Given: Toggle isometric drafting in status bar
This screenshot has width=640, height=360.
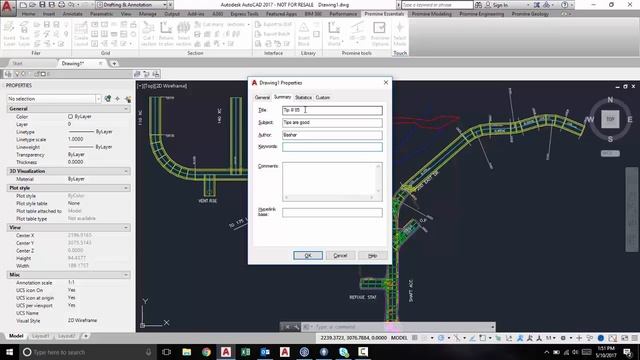Looking at the screenshot, I should click(457, 338).
